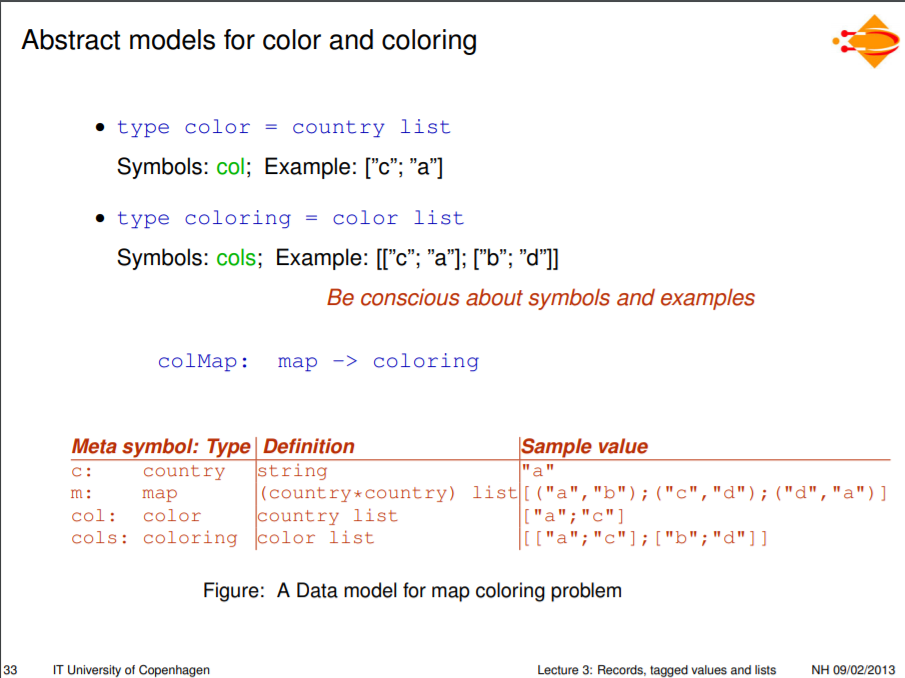The image size is (905, 678).
Task: Click the 'country list' definition cell
Action: pyautogui.click(x=328, y=516)
